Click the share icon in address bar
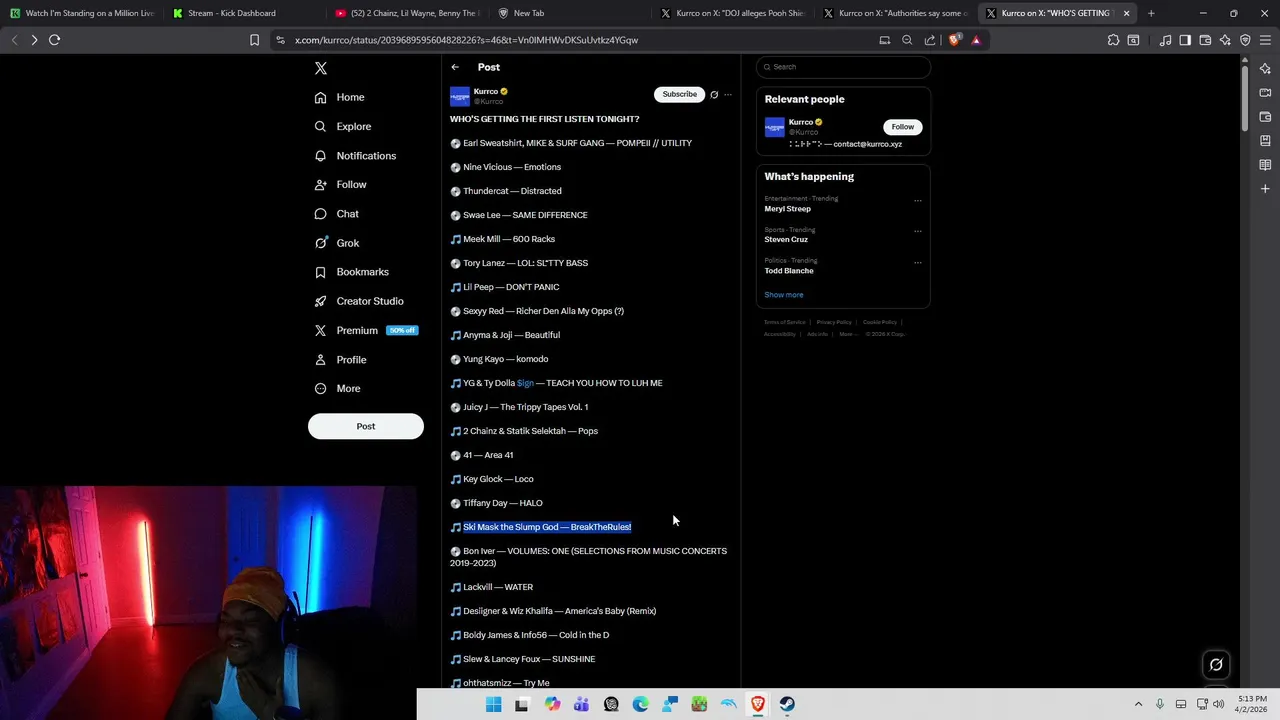The image size is (1280, 720). pos(930,40)
